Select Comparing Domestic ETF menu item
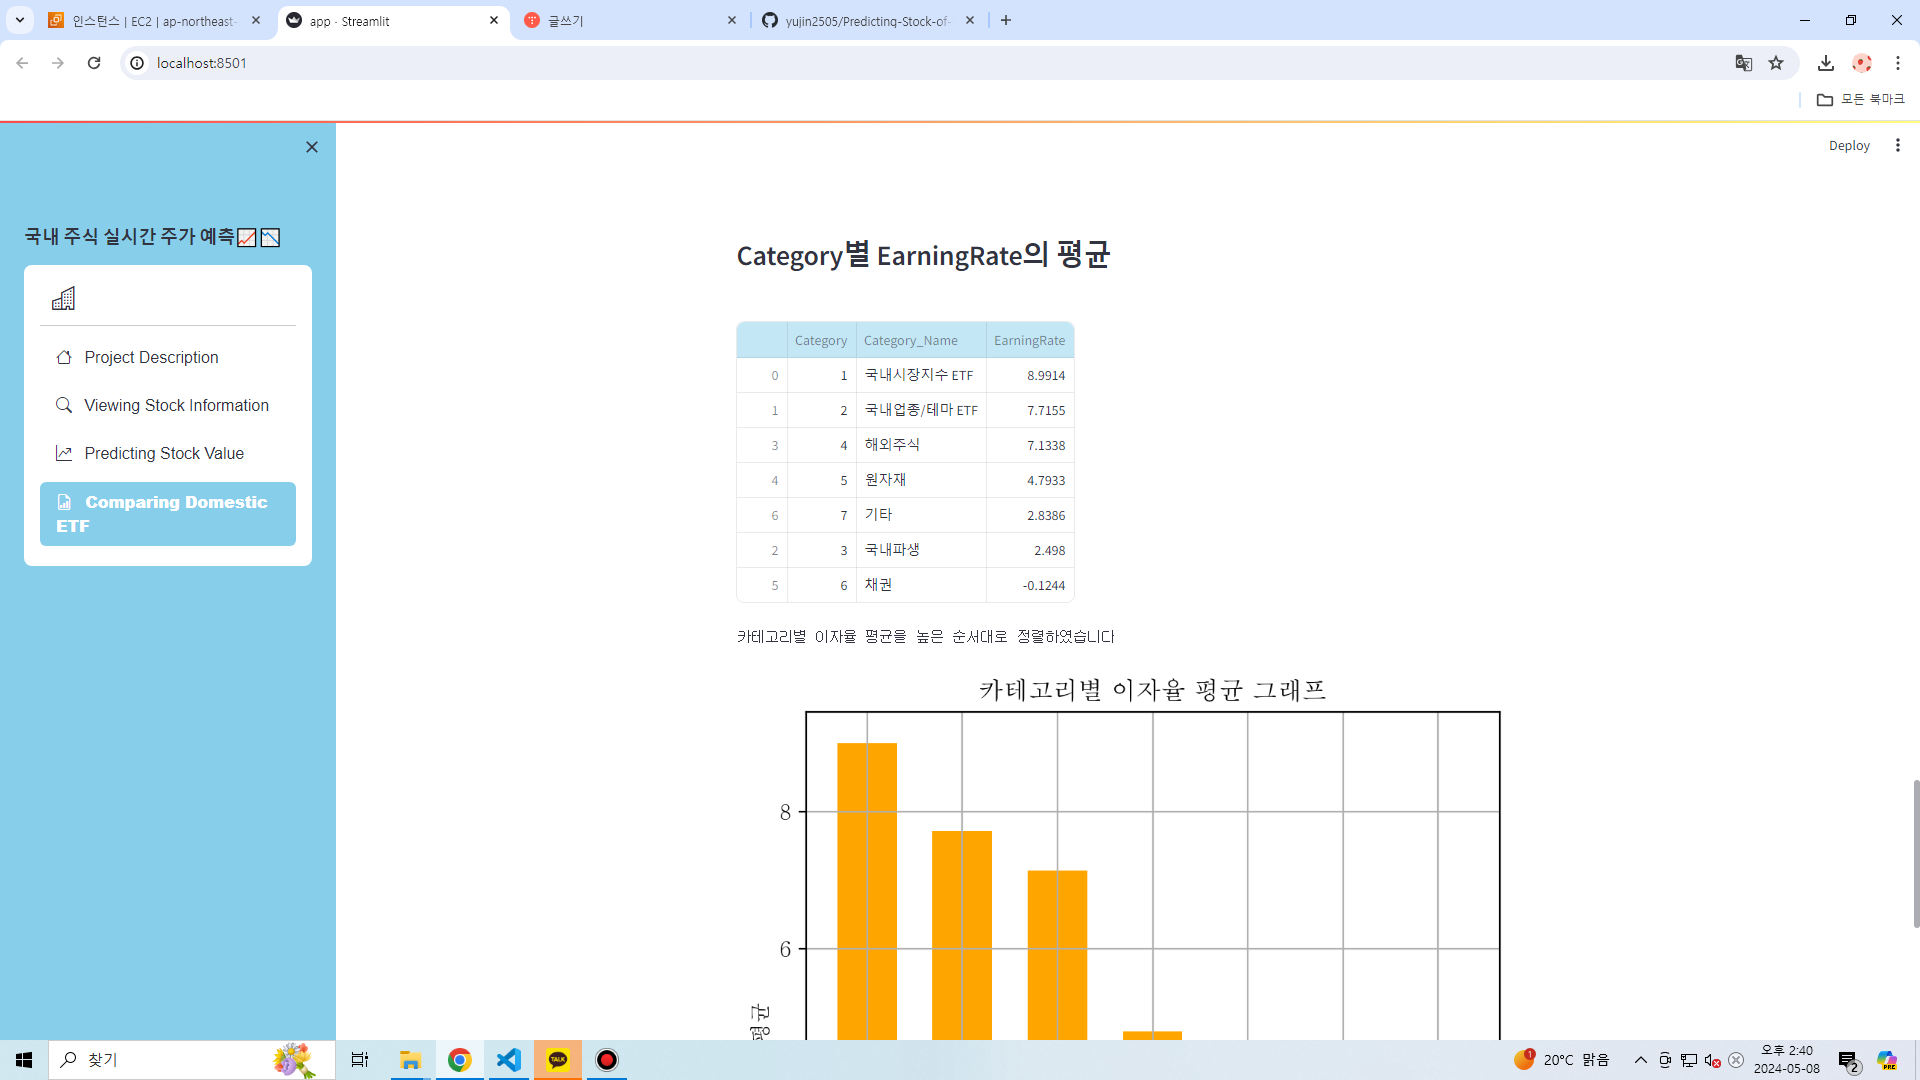 [x=168, y=514]
